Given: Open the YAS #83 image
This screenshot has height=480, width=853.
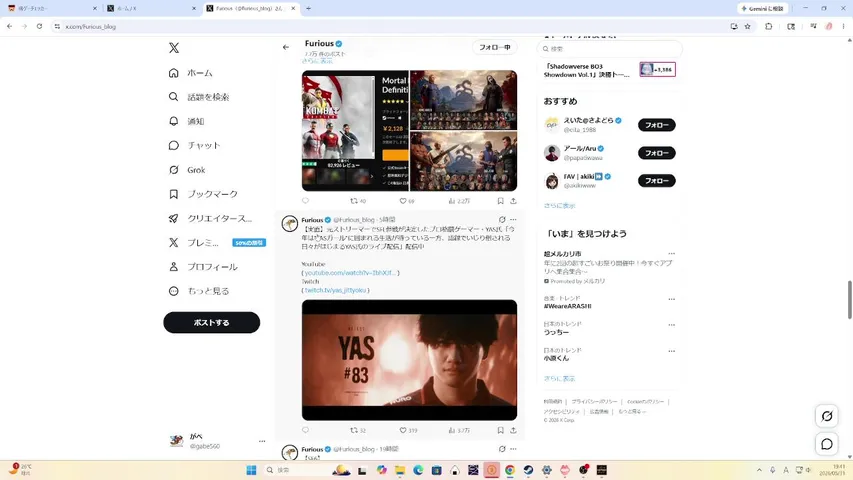Looking at the screenshot, I should tap(410, 360).
